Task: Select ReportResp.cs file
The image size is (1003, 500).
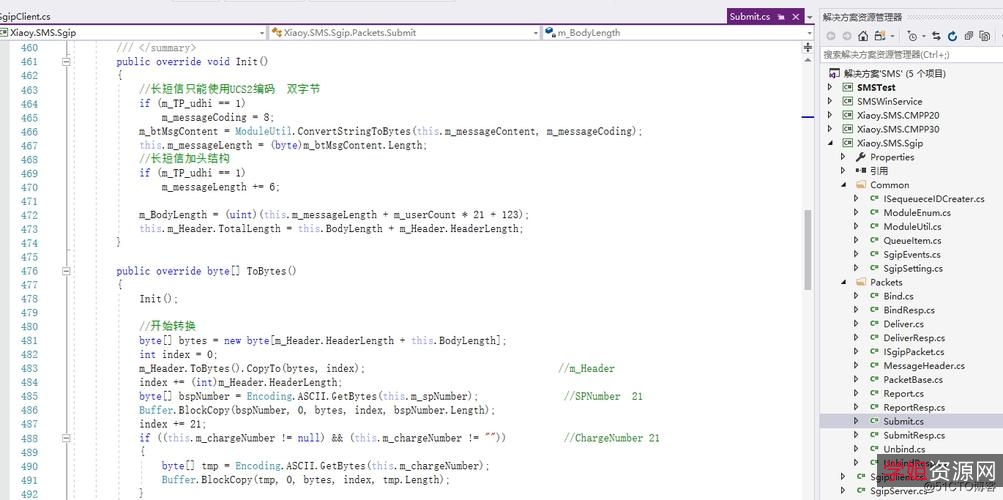Action: click(x=914, y=407)
